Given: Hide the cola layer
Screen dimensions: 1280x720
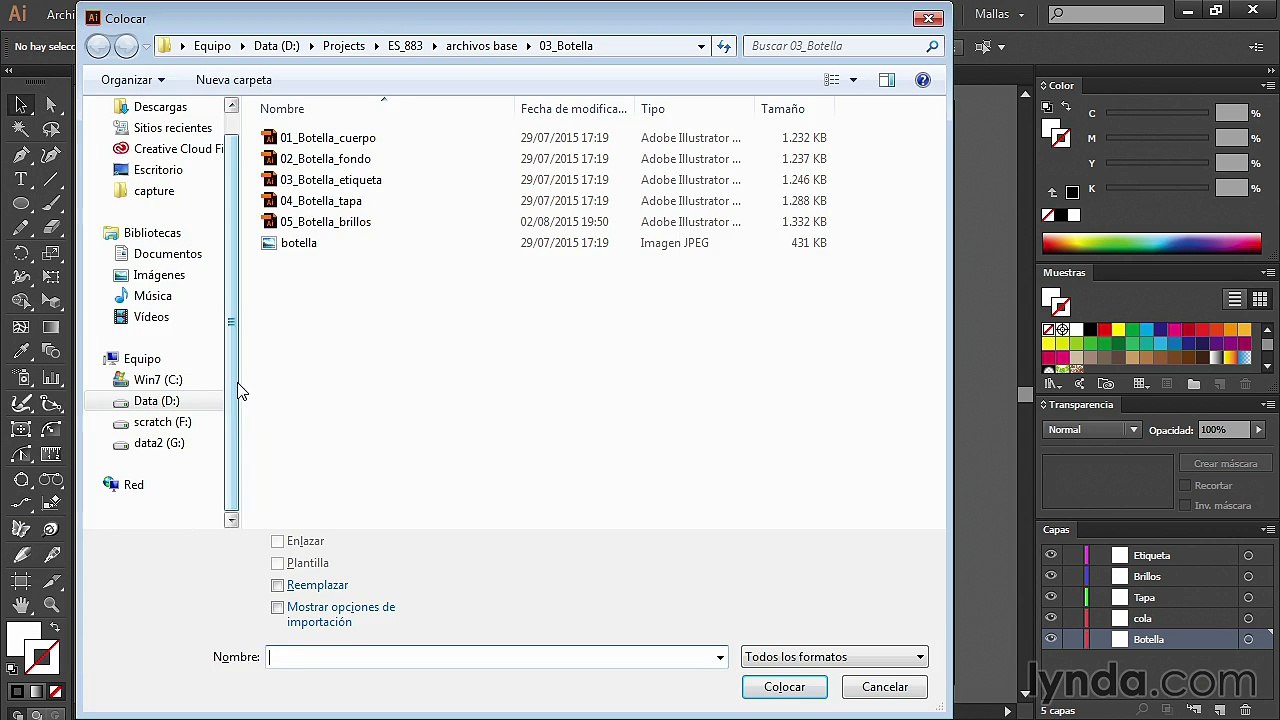Looking at the screenshot, I should coord(1051,618).
